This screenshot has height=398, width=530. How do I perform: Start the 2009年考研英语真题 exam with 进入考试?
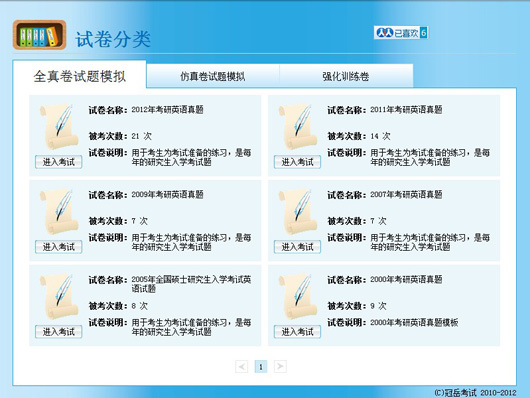(58, 247)
